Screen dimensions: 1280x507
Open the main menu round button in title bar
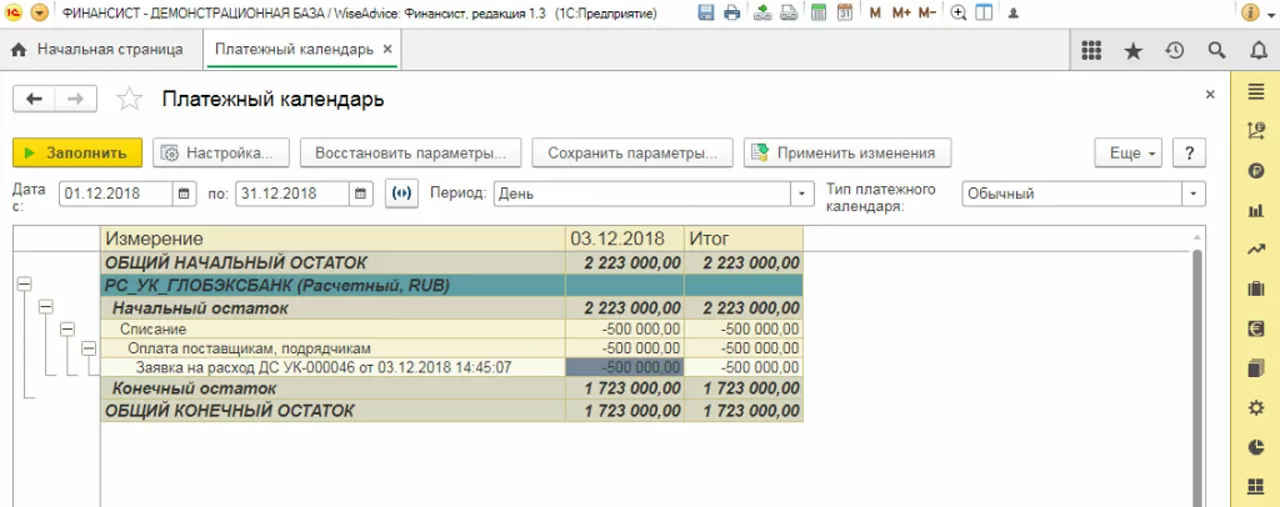(x=39, y=14)
